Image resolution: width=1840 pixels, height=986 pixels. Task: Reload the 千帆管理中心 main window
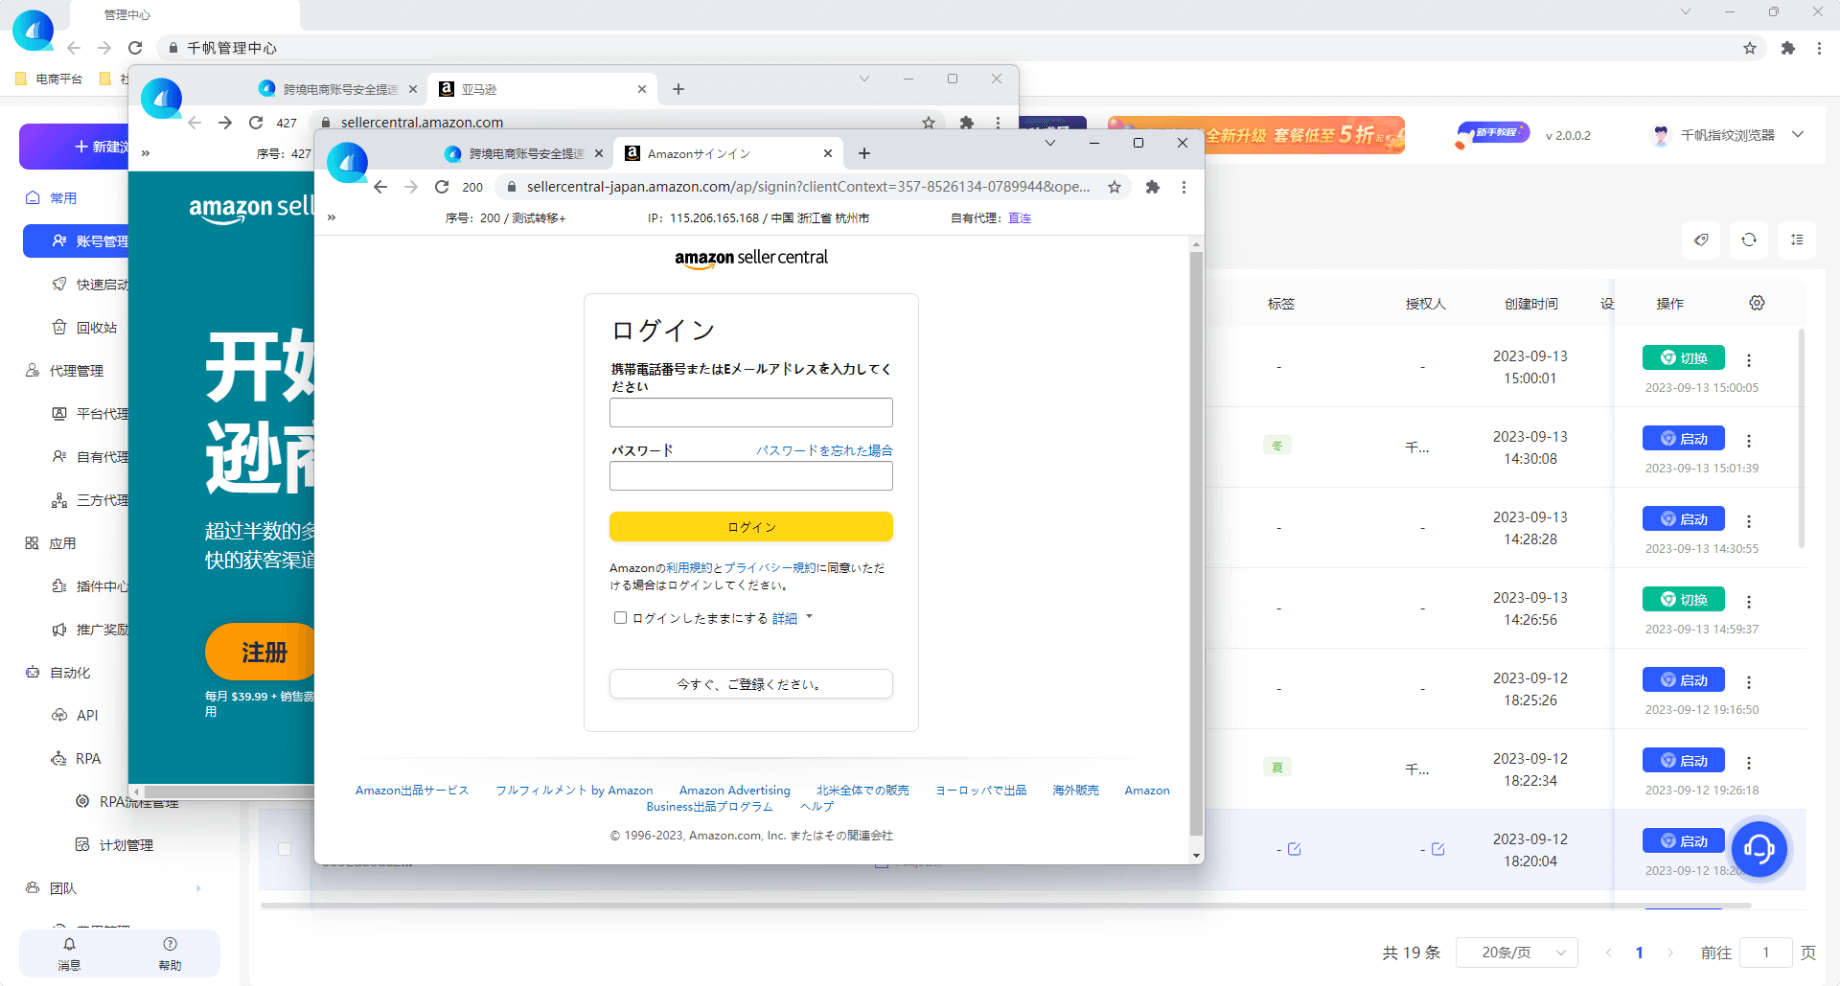point(135,47)
